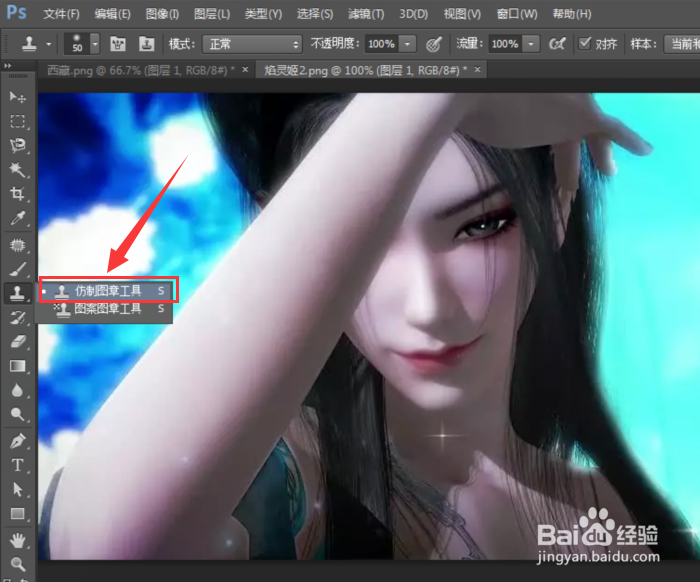Enable airbrush-style build-up icon
Image resolution: width=700 pixels, height=582 pixels.
[557, 44]
